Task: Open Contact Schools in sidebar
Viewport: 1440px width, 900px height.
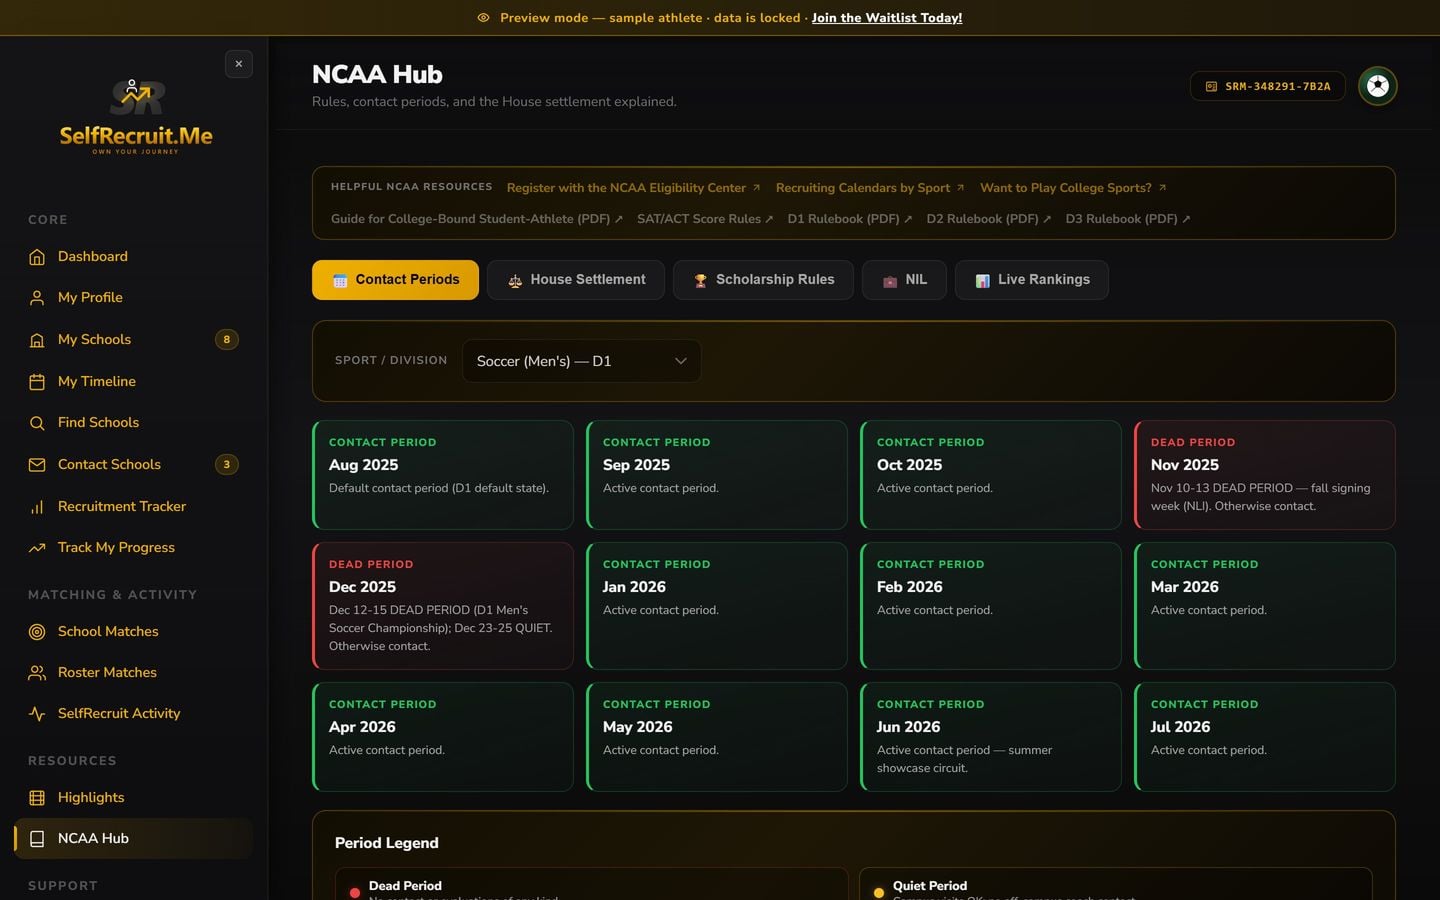Action: pos(133,465)
